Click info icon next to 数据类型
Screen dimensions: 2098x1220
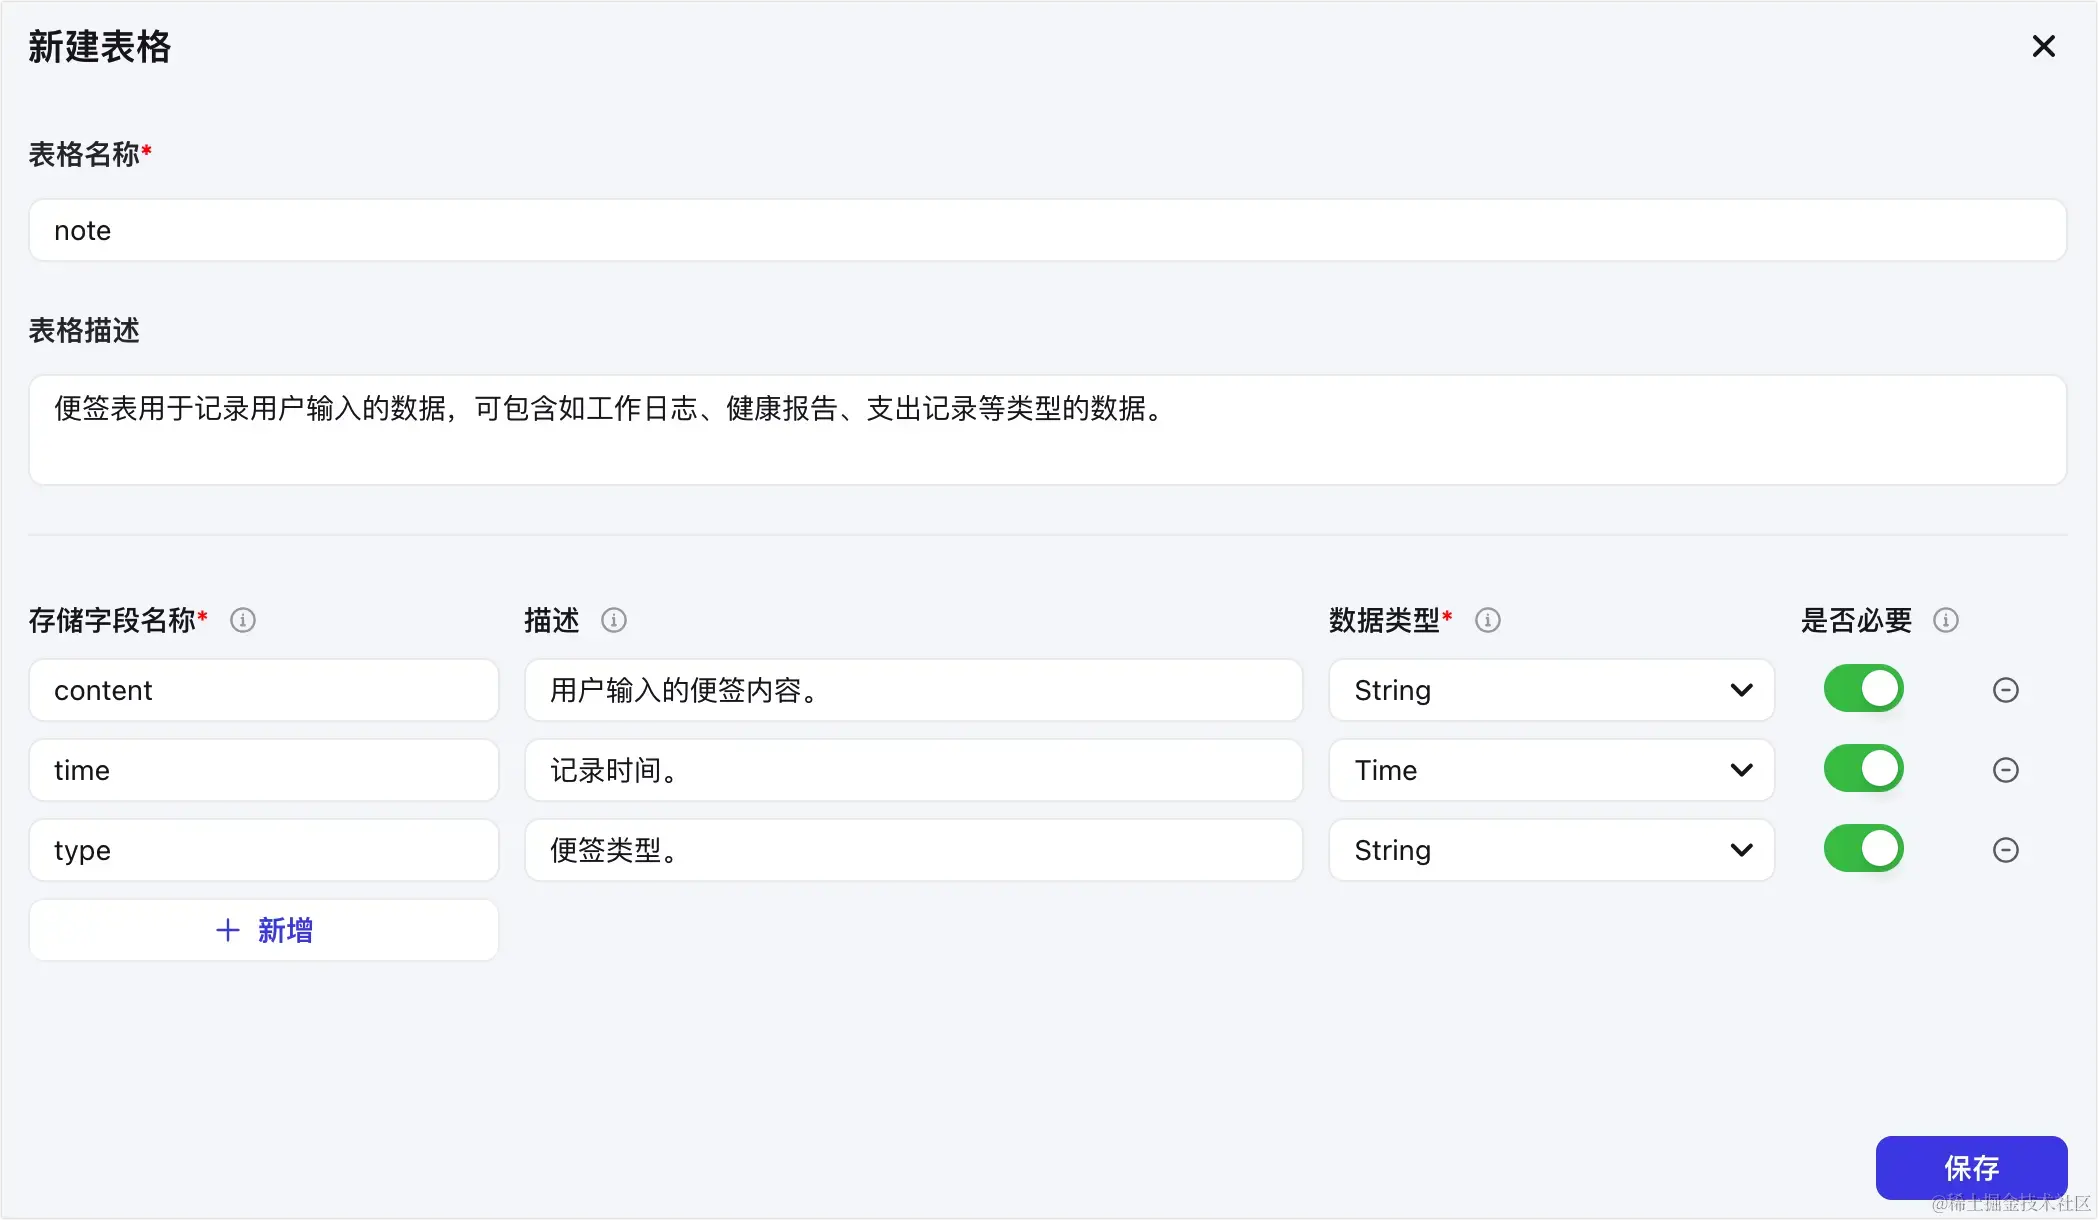tap(1488, 620)
